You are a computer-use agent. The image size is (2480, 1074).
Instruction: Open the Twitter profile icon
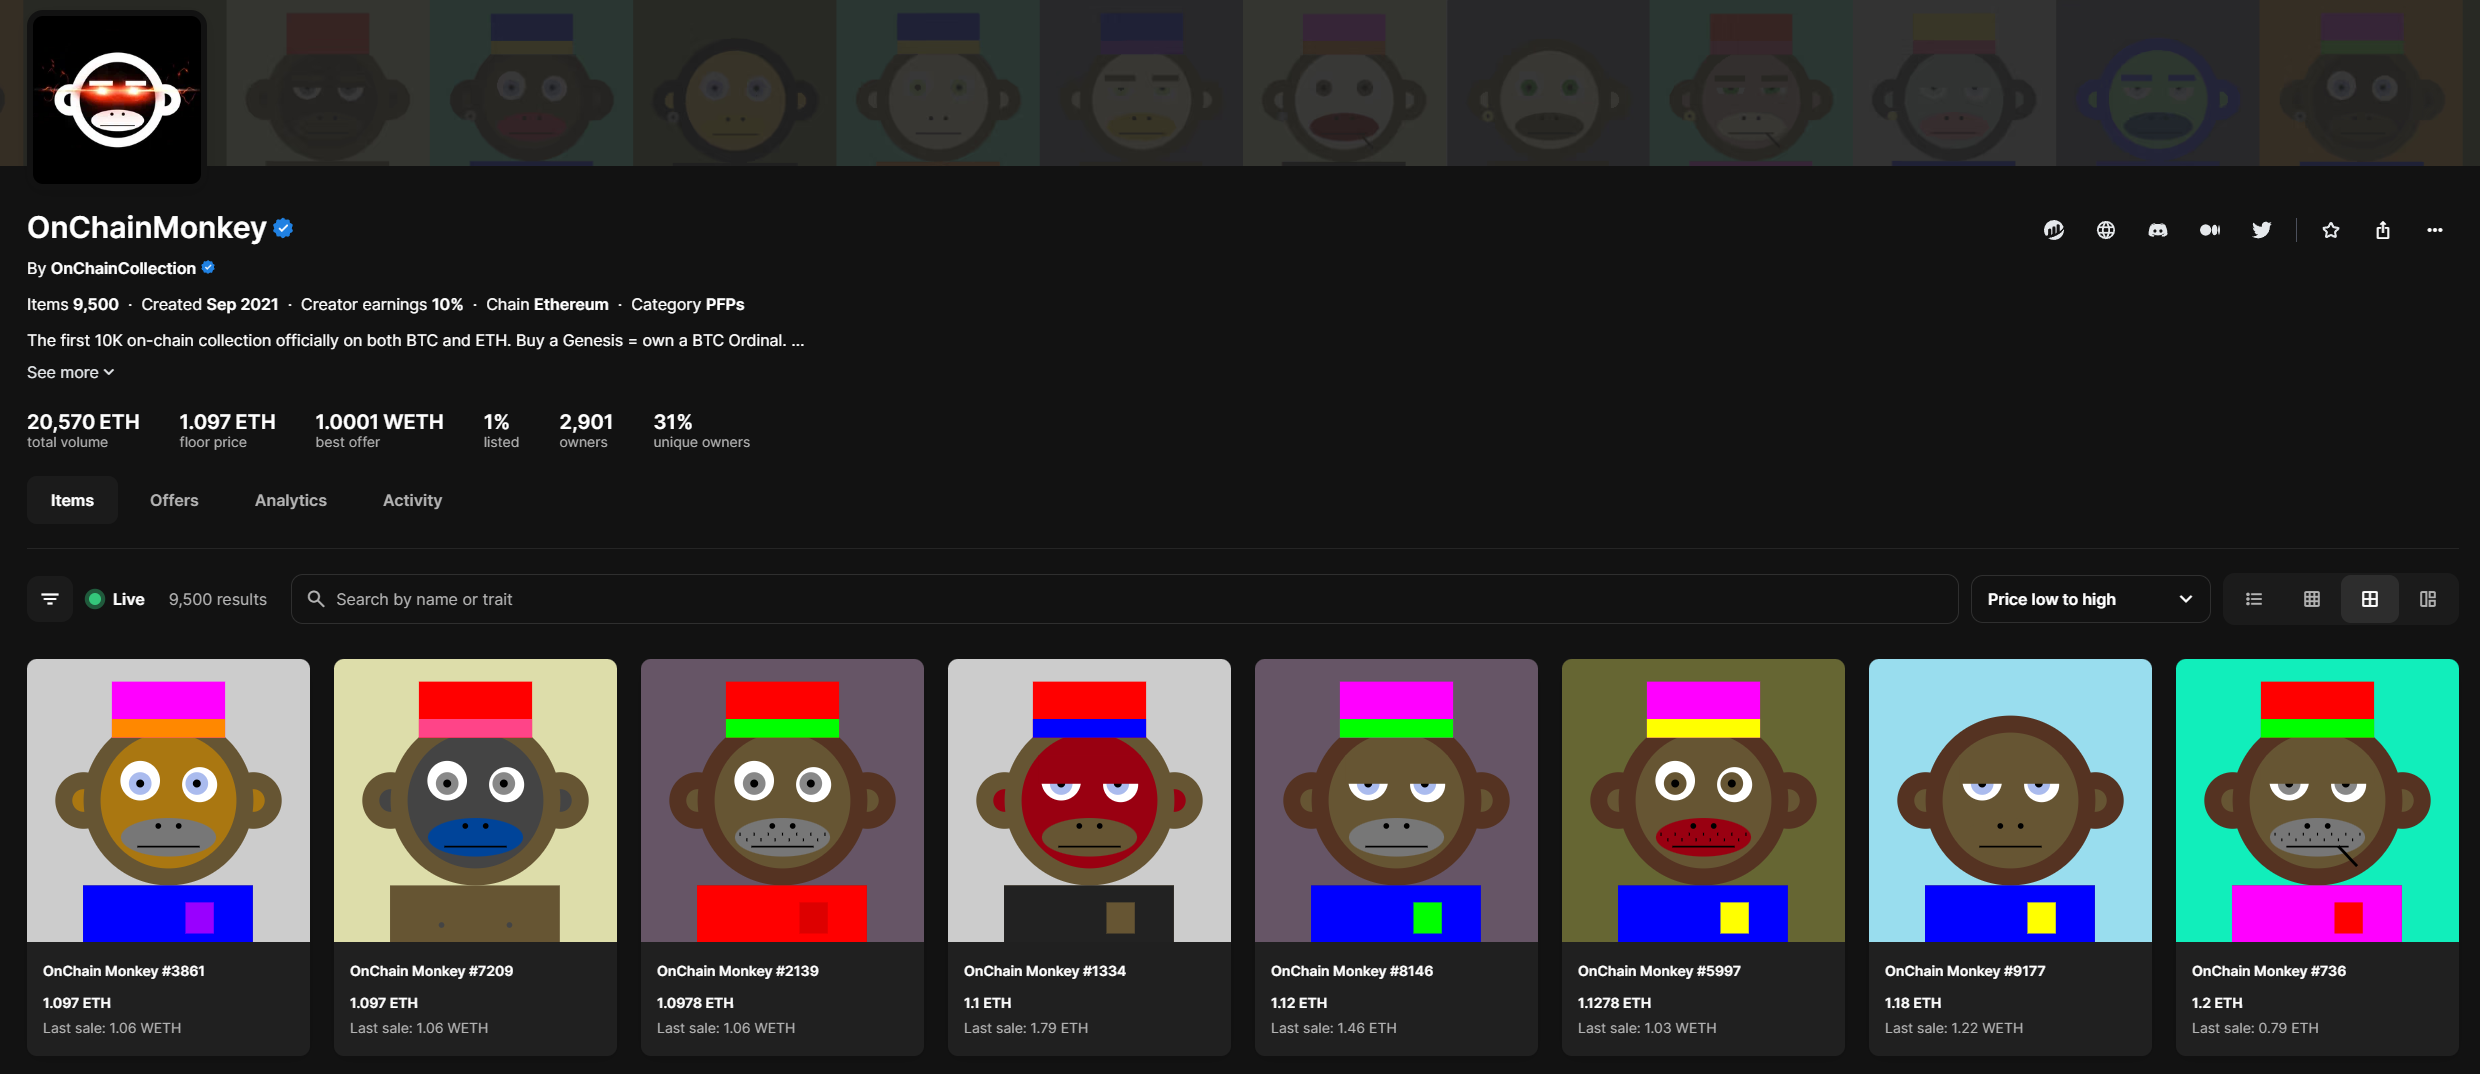click(x=2262, y=230)
